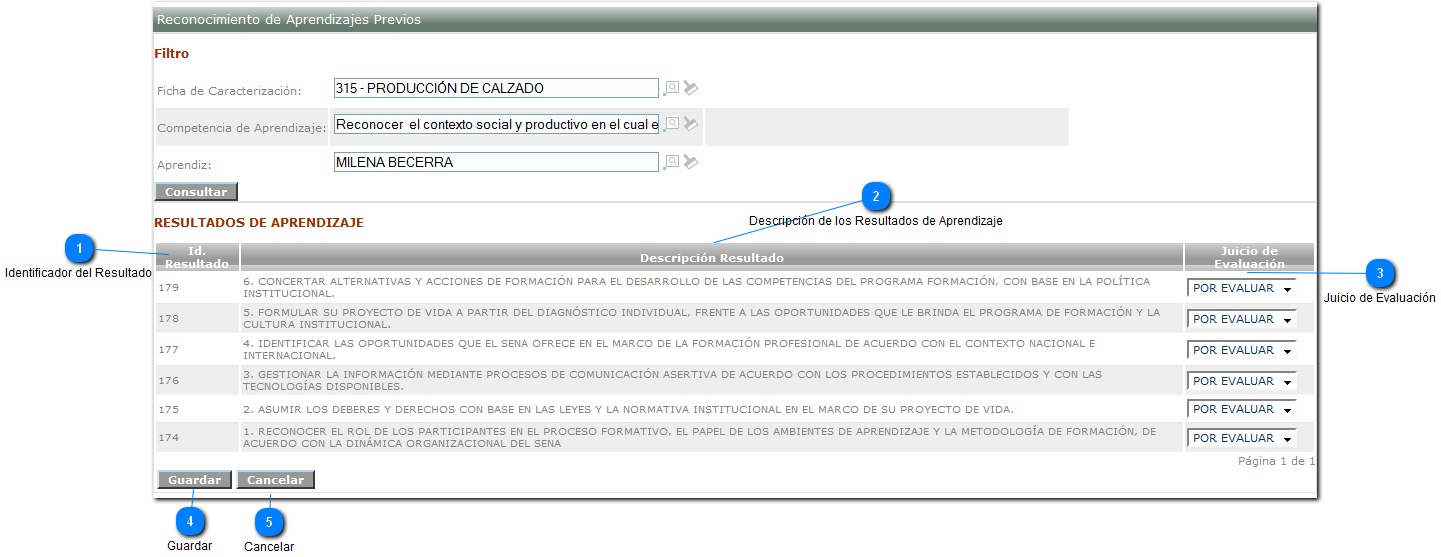
Task: Open Juicio de Evaluación dropdown for result 175
Action: pos(1241,409)
